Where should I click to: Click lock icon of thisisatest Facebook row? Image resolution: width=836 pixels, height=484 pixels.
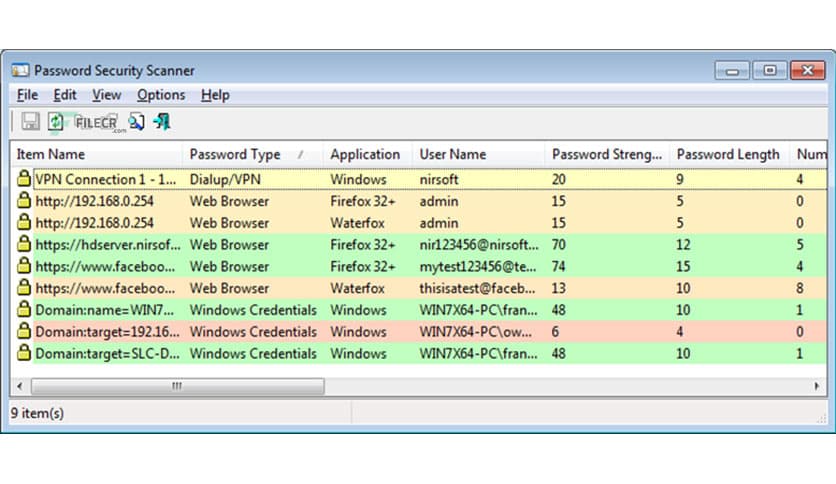(23, 288)
